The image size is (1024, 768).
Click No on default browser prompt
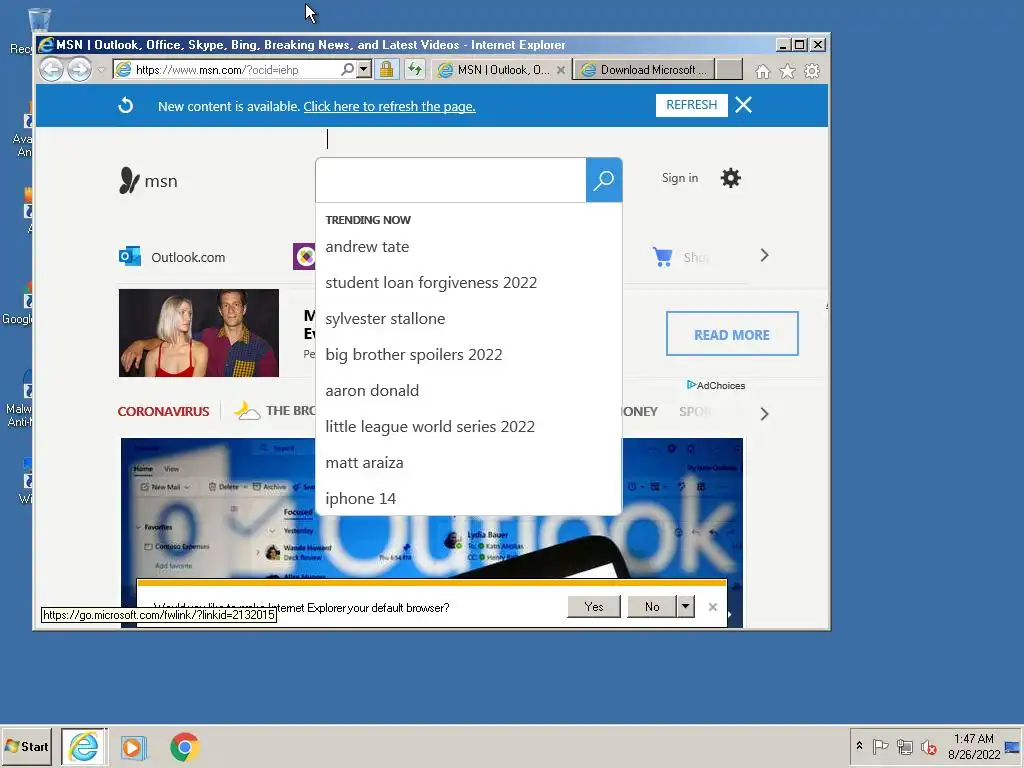coord(652,607)
